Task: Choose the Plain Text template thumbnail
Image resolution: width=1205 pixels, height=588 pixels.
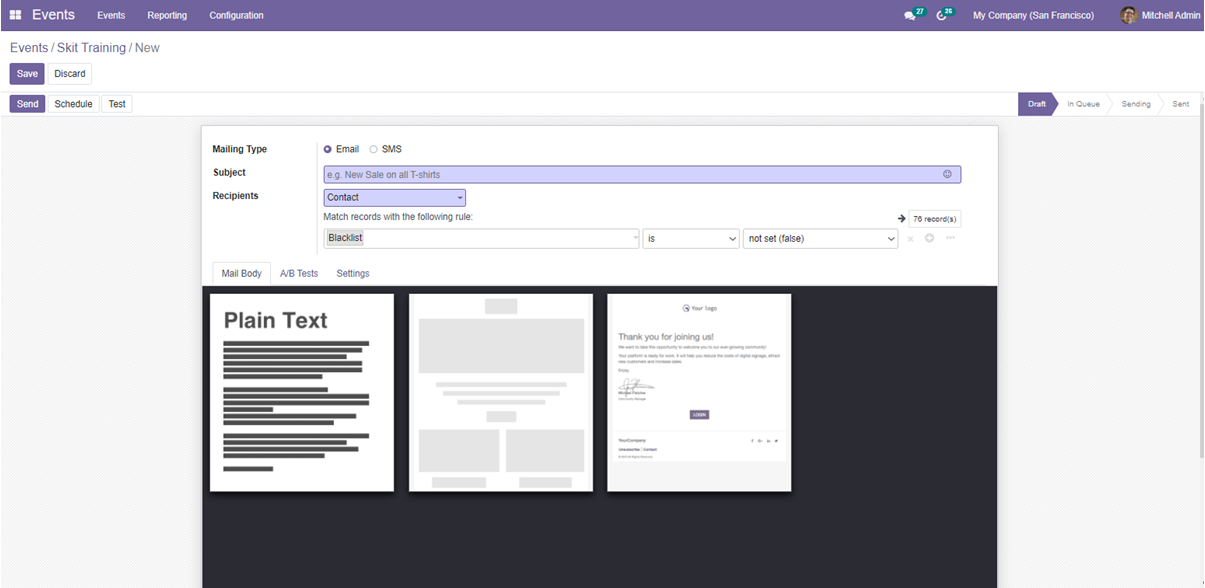Action: [x=301, y=392]
